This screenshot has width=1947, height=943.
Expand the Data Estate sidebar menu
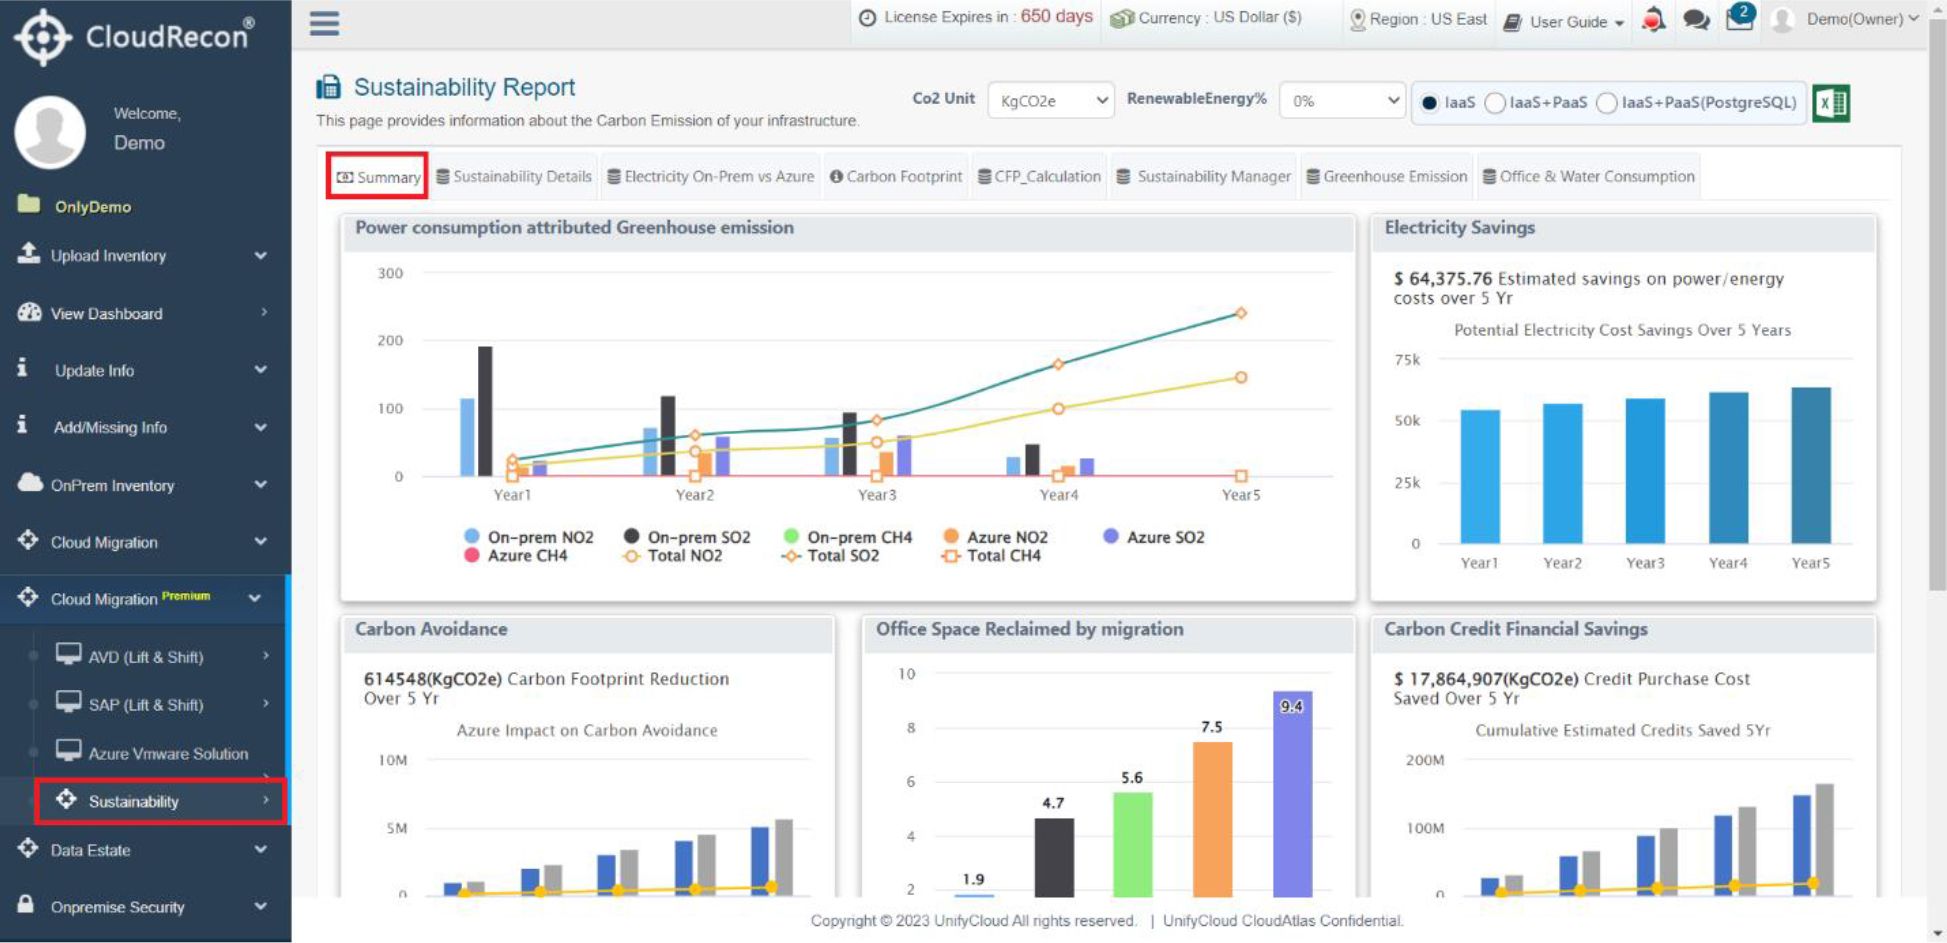[x=145, y=850]
